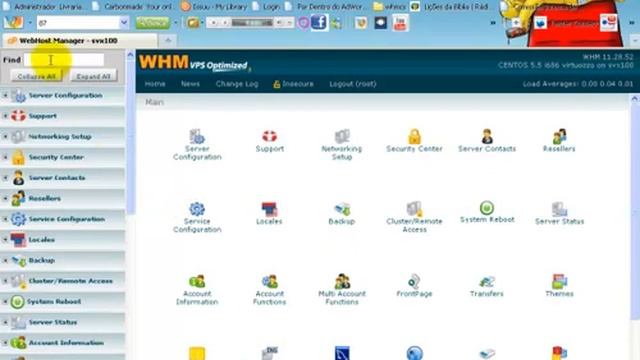The width and height of the screenshot is (640, 360).
Task: Click Logout (root) in WHM navigation
Action: tap(353, 84)
